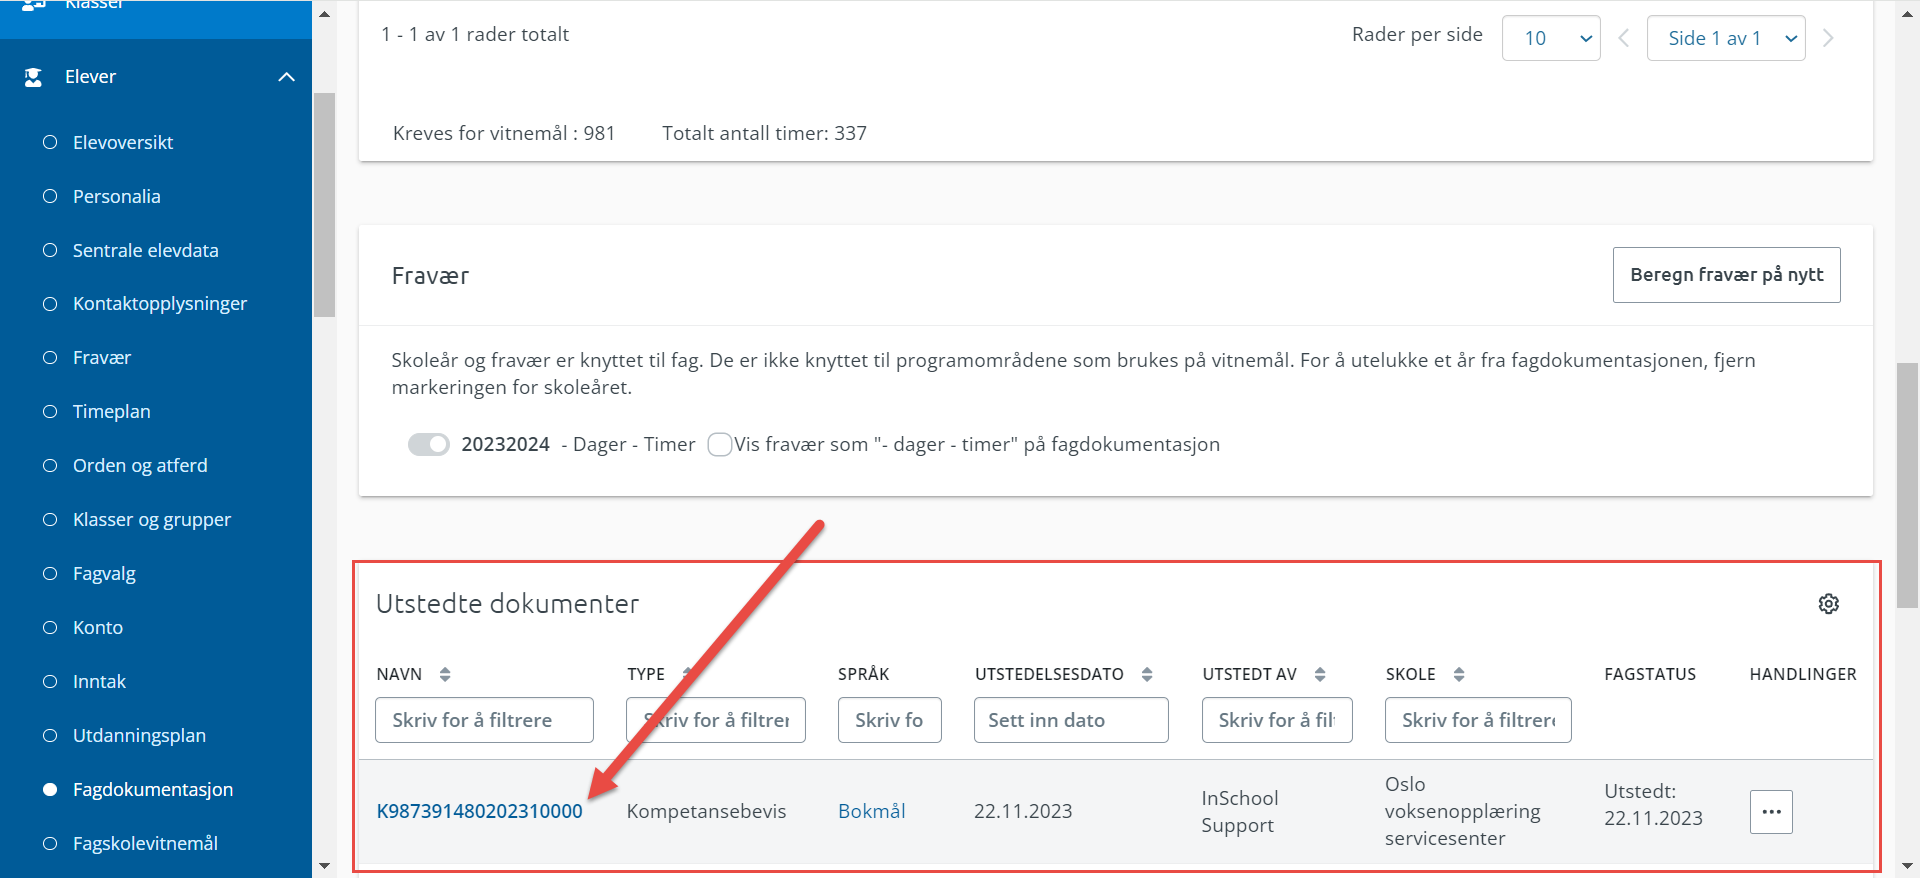Open the Side 1 av 1 page dropdown
The height and width of the screenshot is (878, 1920).
tap(1726, 38)
